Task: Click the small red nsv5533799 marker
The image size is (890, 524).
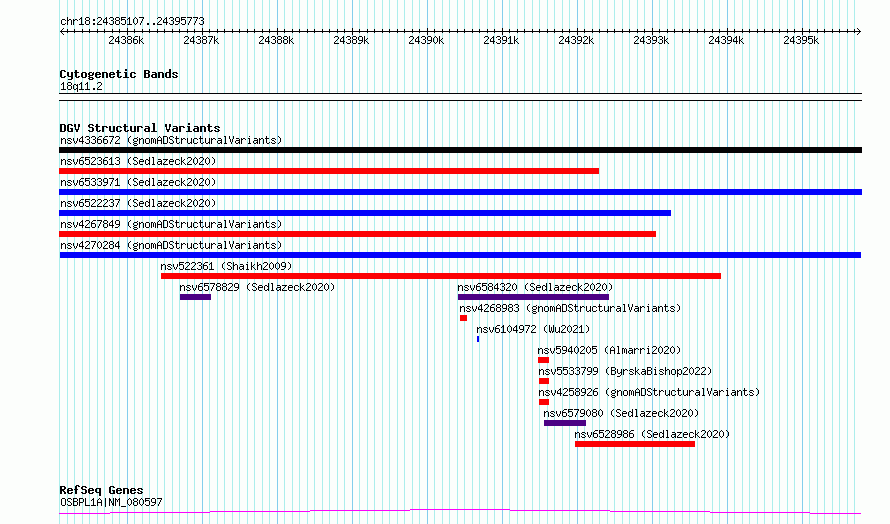Action: tap(544, 381)
